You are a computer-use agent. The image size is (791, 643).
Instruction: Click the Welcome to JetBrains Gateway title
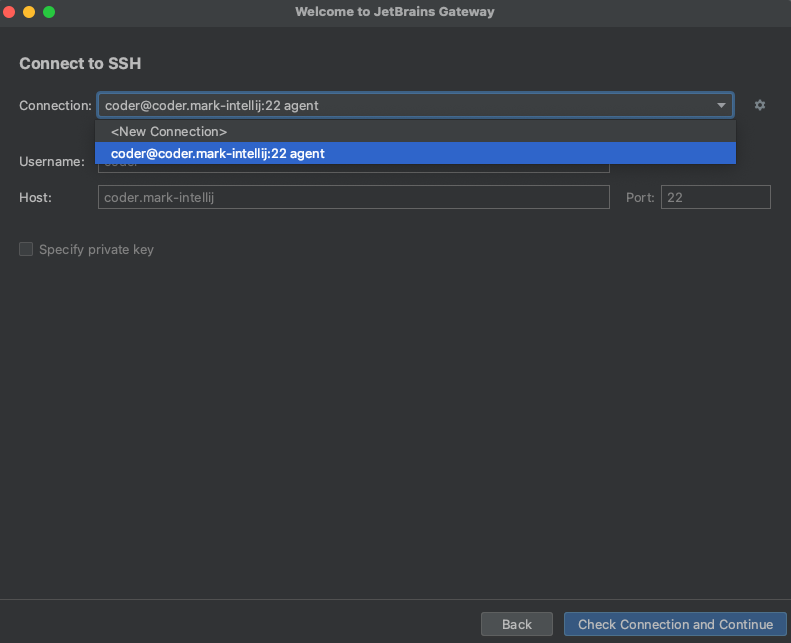(394, 12)
